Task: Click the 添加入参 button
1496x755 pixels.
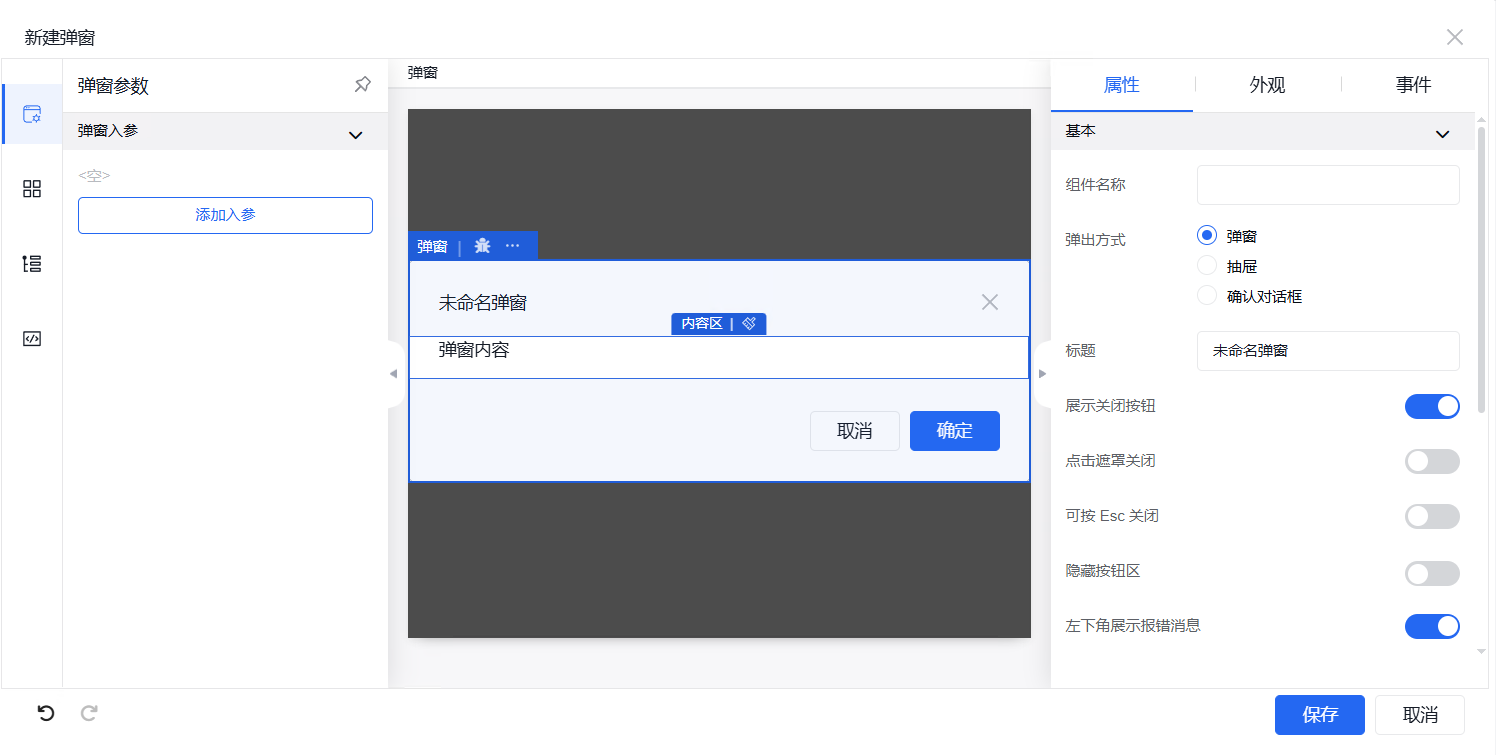Action: tap(225, 215)
